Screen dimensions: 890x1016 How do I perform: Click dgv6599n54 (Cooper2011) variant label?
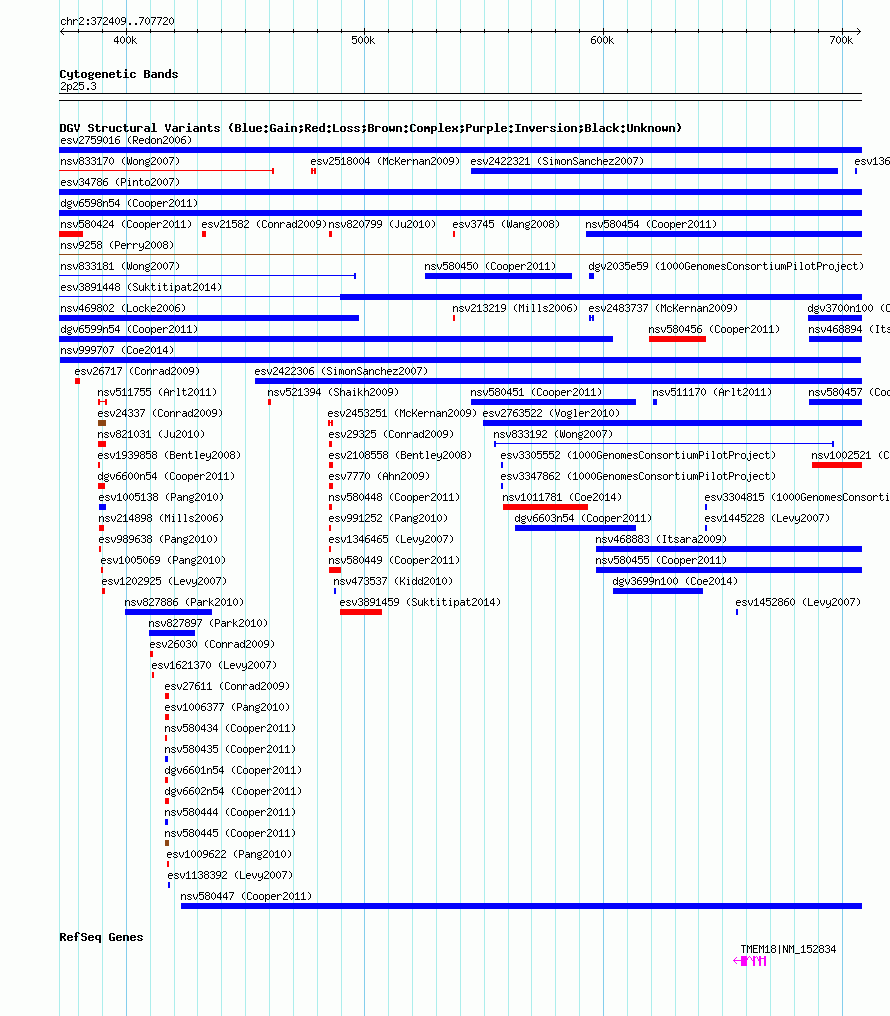pyautogui.click(x=129, y=330)
